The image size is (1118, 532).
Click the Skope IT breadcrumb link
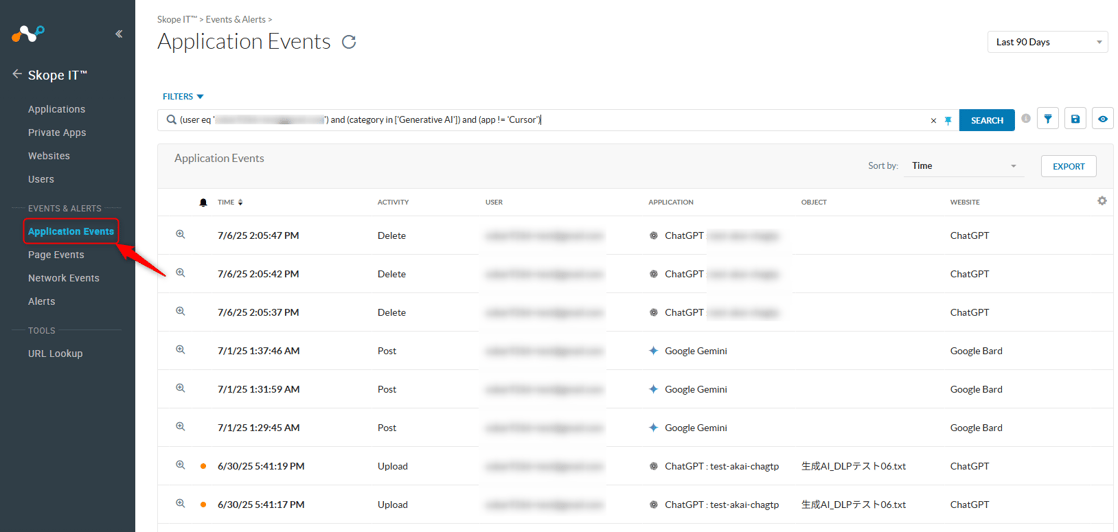[x=177, y=20]
